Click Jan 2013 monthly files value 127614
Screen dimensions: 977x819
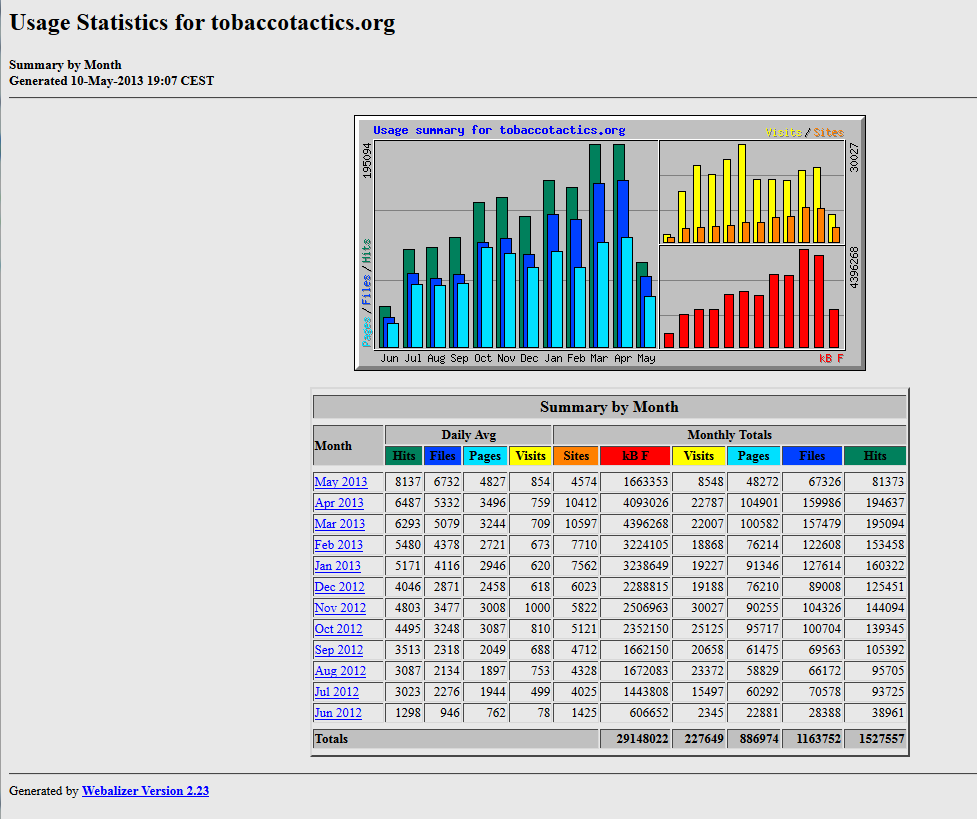tap(821, 566)
